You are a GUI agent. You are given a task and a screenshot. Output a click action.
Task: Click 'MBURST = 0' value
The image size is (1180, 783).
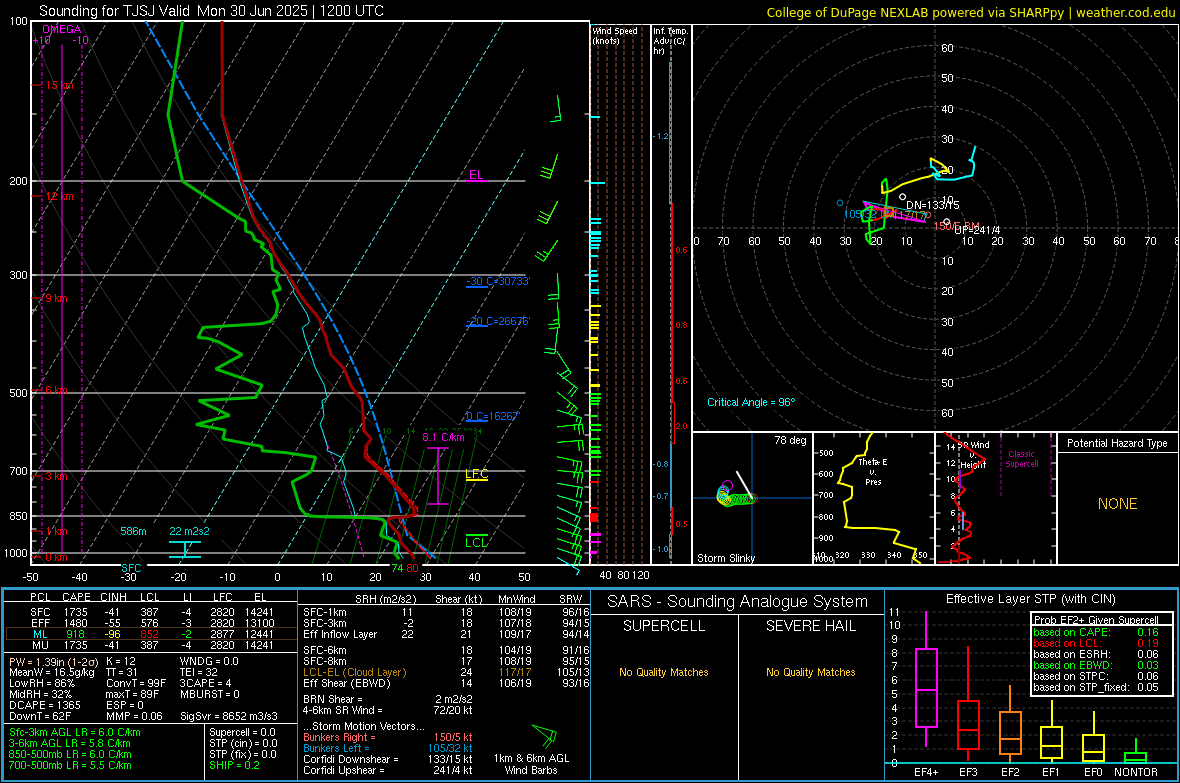209,693
